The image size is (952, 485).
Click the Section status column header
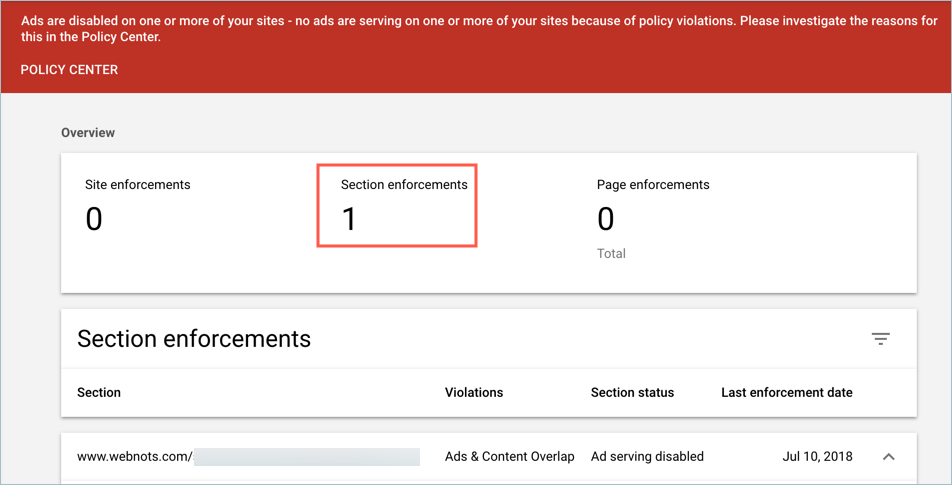pos(632,393)
